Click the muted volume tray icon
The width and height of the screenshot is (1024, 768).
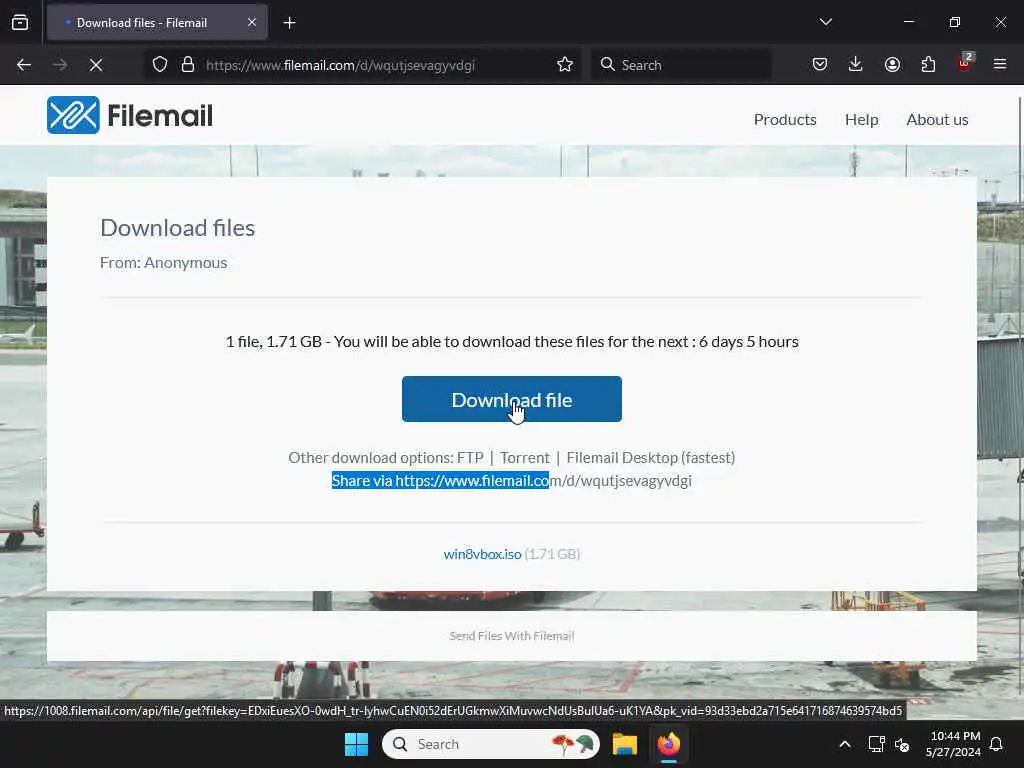point(903,744)
